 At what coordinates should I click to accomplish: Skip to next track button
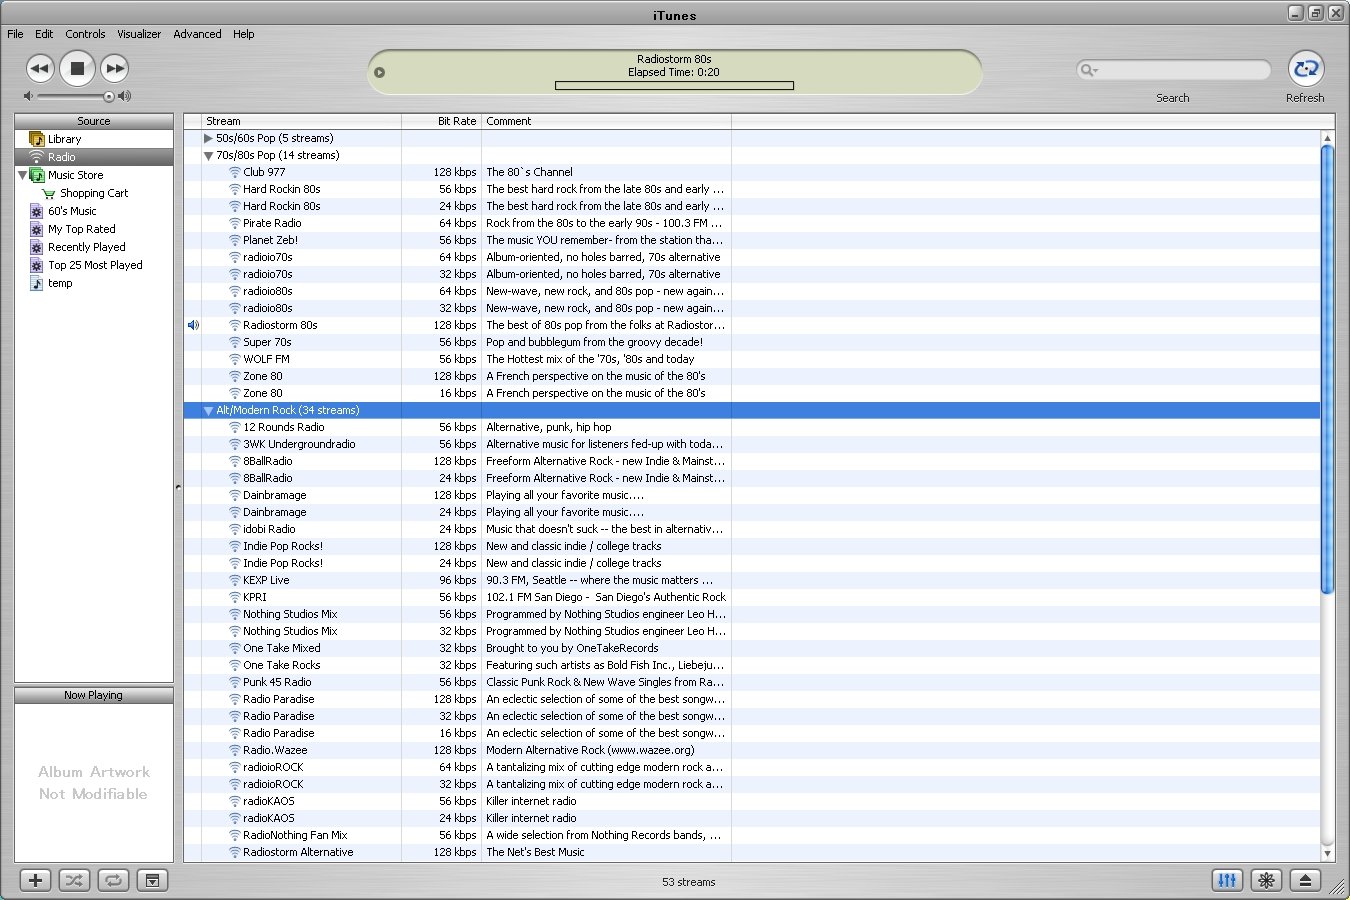115,69
